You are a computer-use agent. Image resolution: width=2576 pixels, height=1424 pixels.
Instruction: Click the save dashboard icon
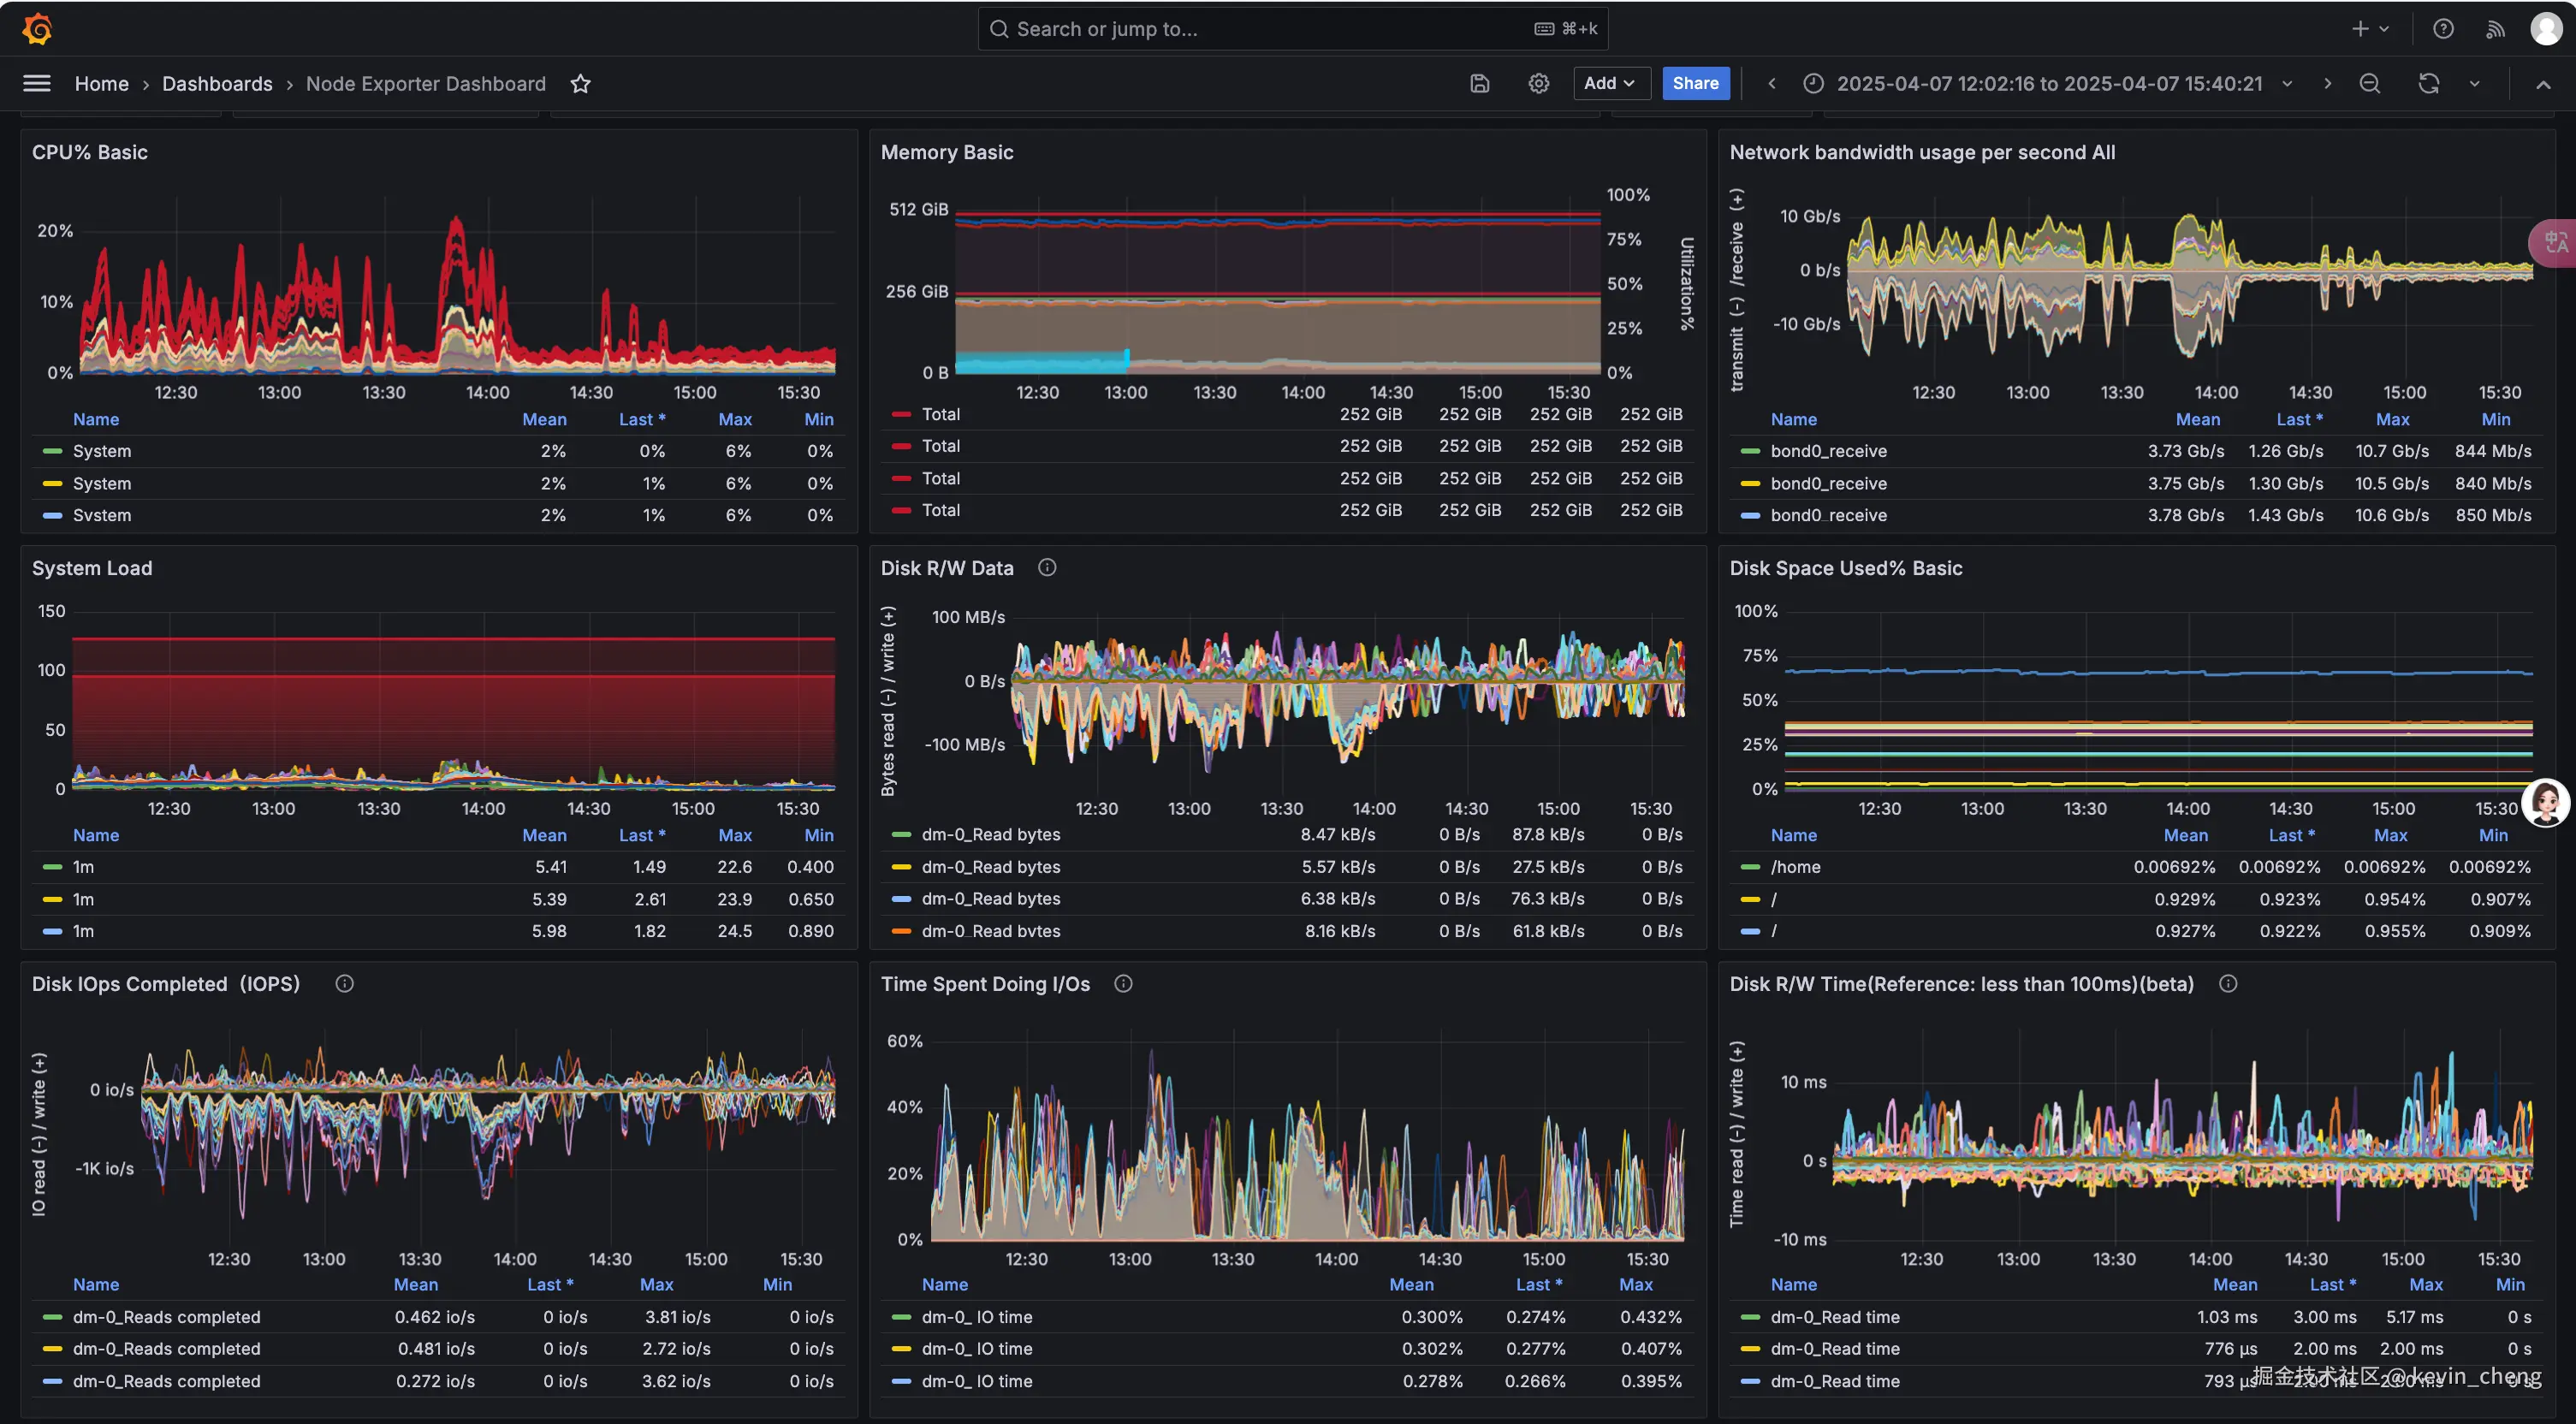click(1479, 84)
